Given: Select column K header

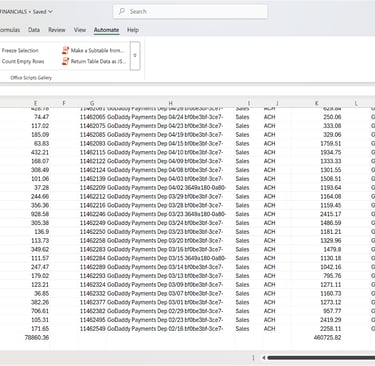Looking at the screenshot, I should pyautogui.click(x=317, y=103).
